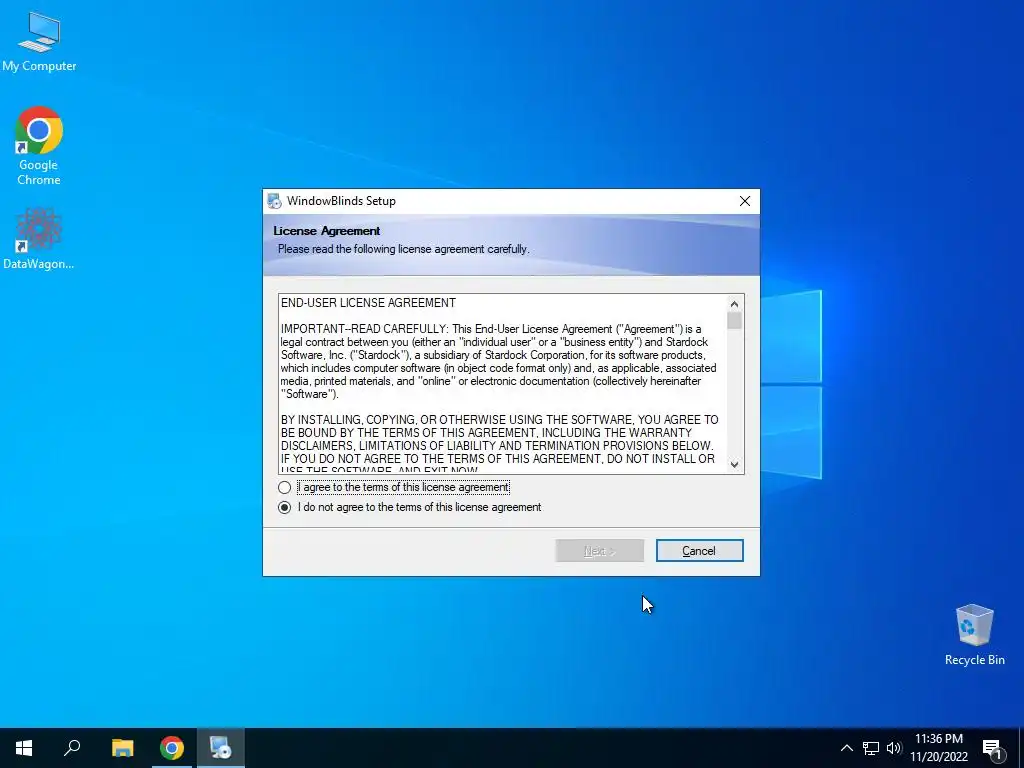Open the Windows Start menu
The height and width of the screenshot is (768, 1024).
click(24, 748)
